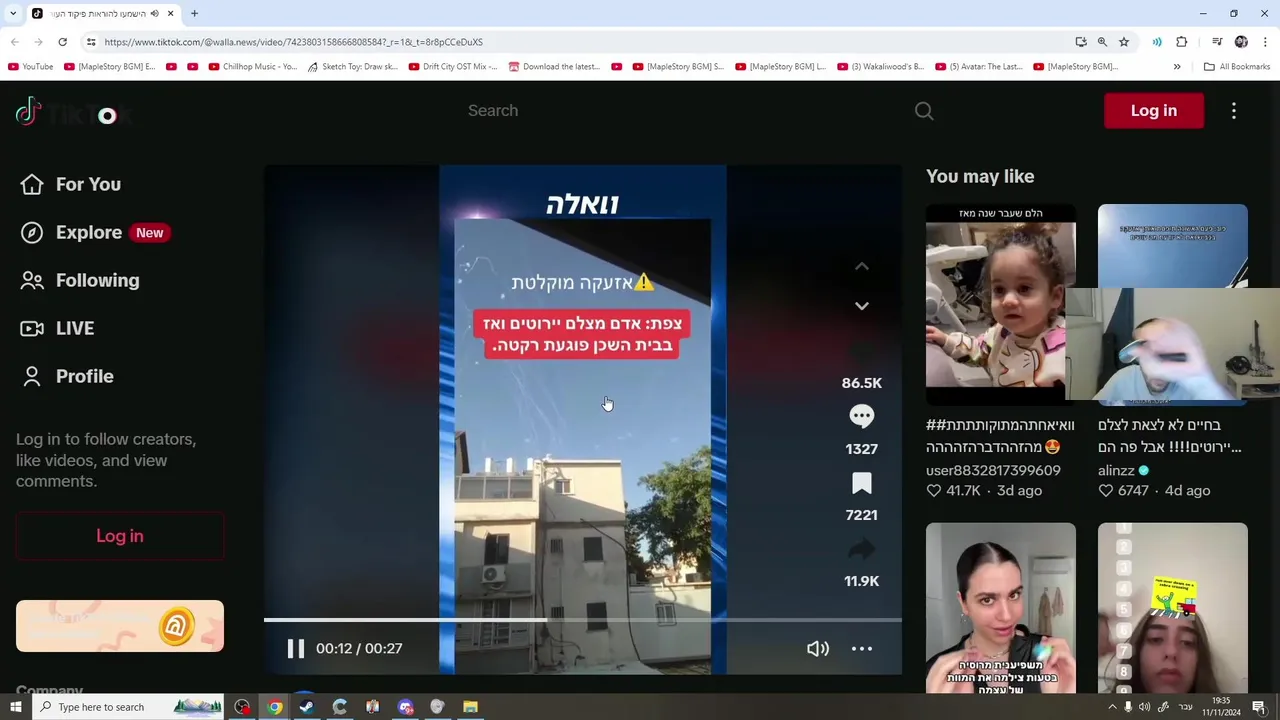Screen dimensions: 1280x720
Task: Expand the hidden bookmarks chevron
Action: click(x=1177, y=67)
